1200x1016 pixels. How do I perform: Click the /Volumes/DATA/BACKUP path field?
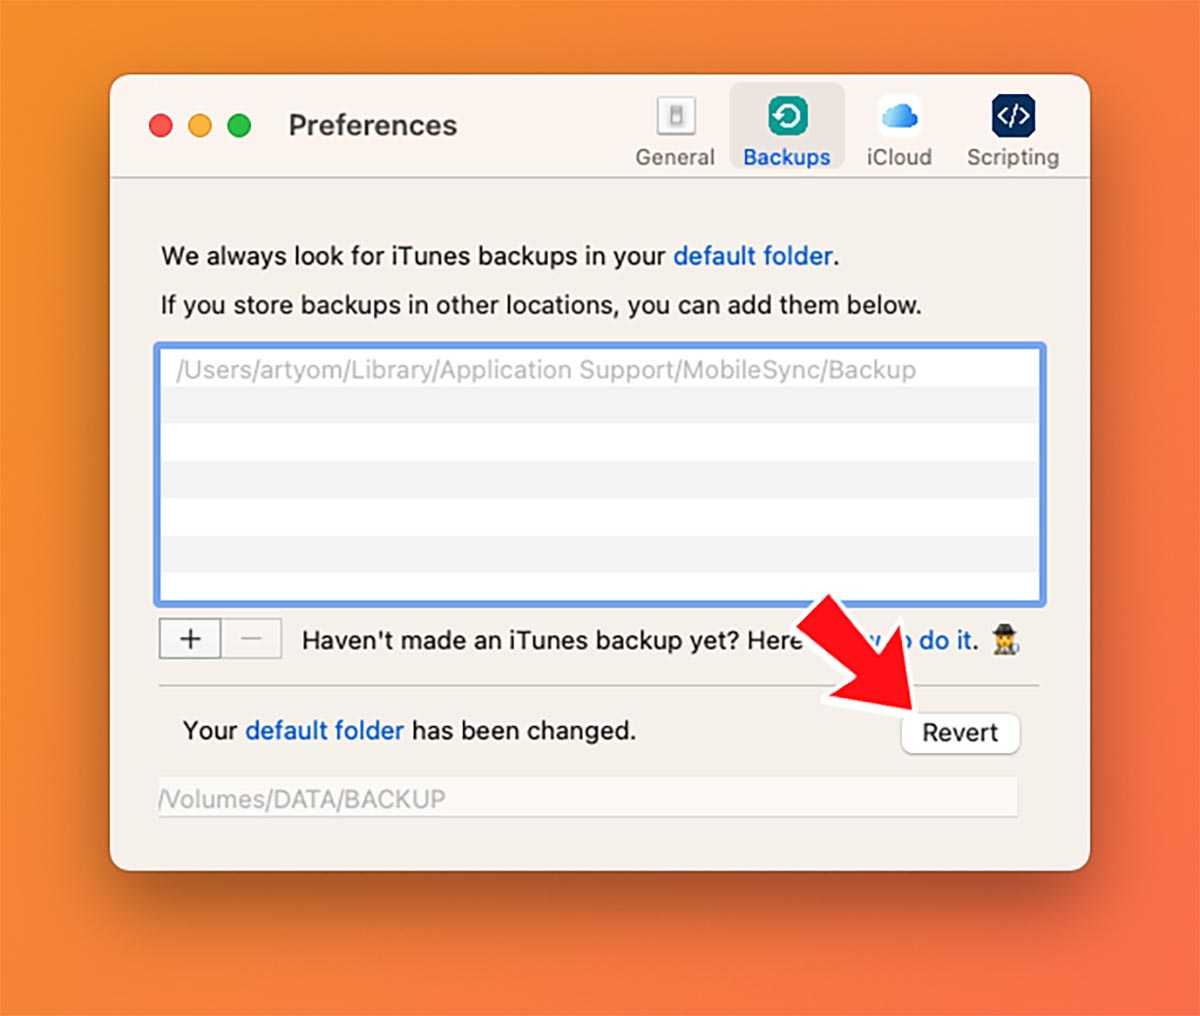click(x=588, y=798)
